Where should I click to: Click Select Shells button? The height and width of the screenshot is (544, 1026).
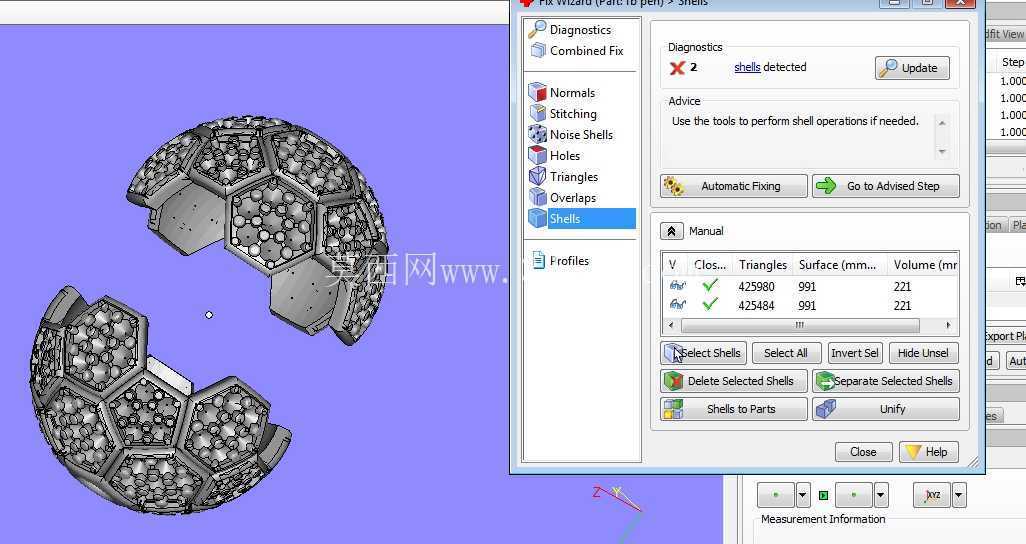[x=703, y=353]
